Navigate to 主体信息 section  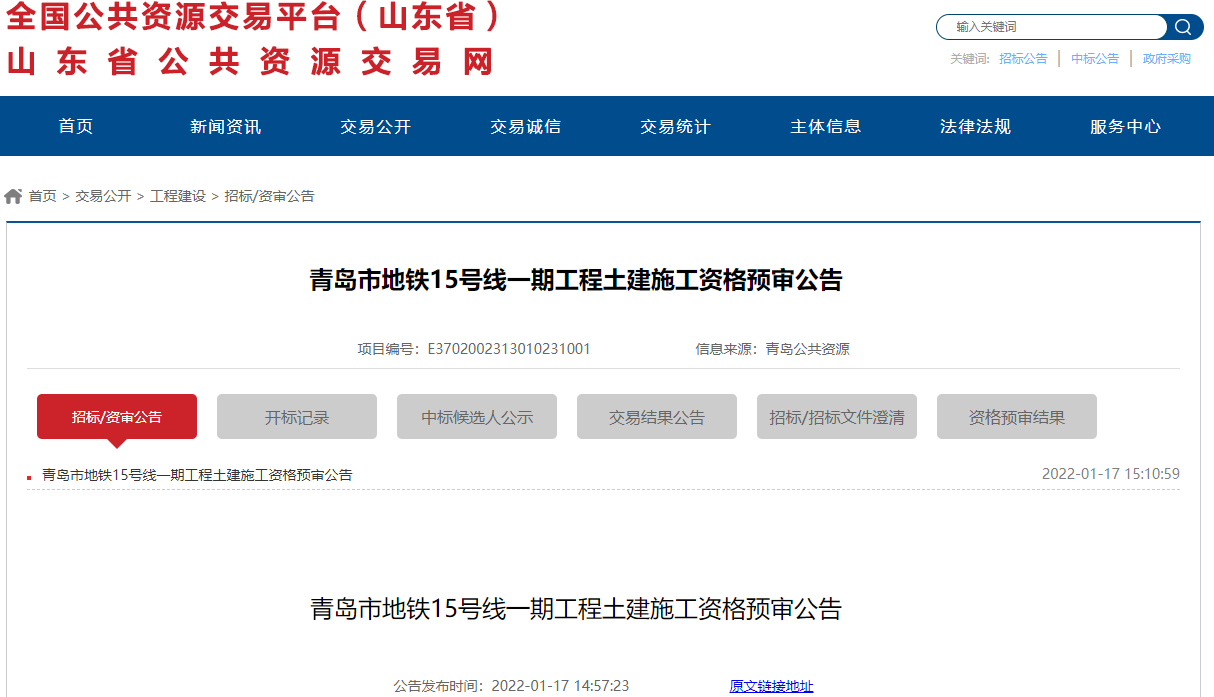(x=825, y=126)
